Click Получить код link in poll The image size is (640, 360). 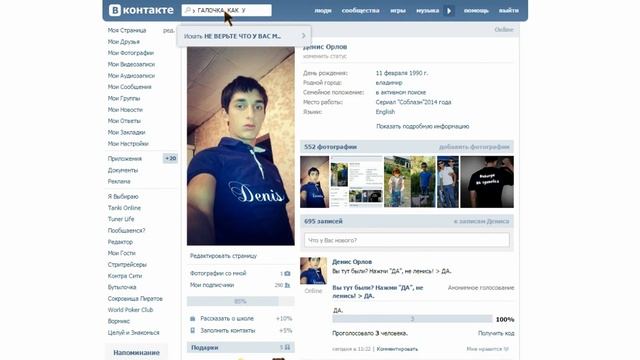(x=496, y=333)
